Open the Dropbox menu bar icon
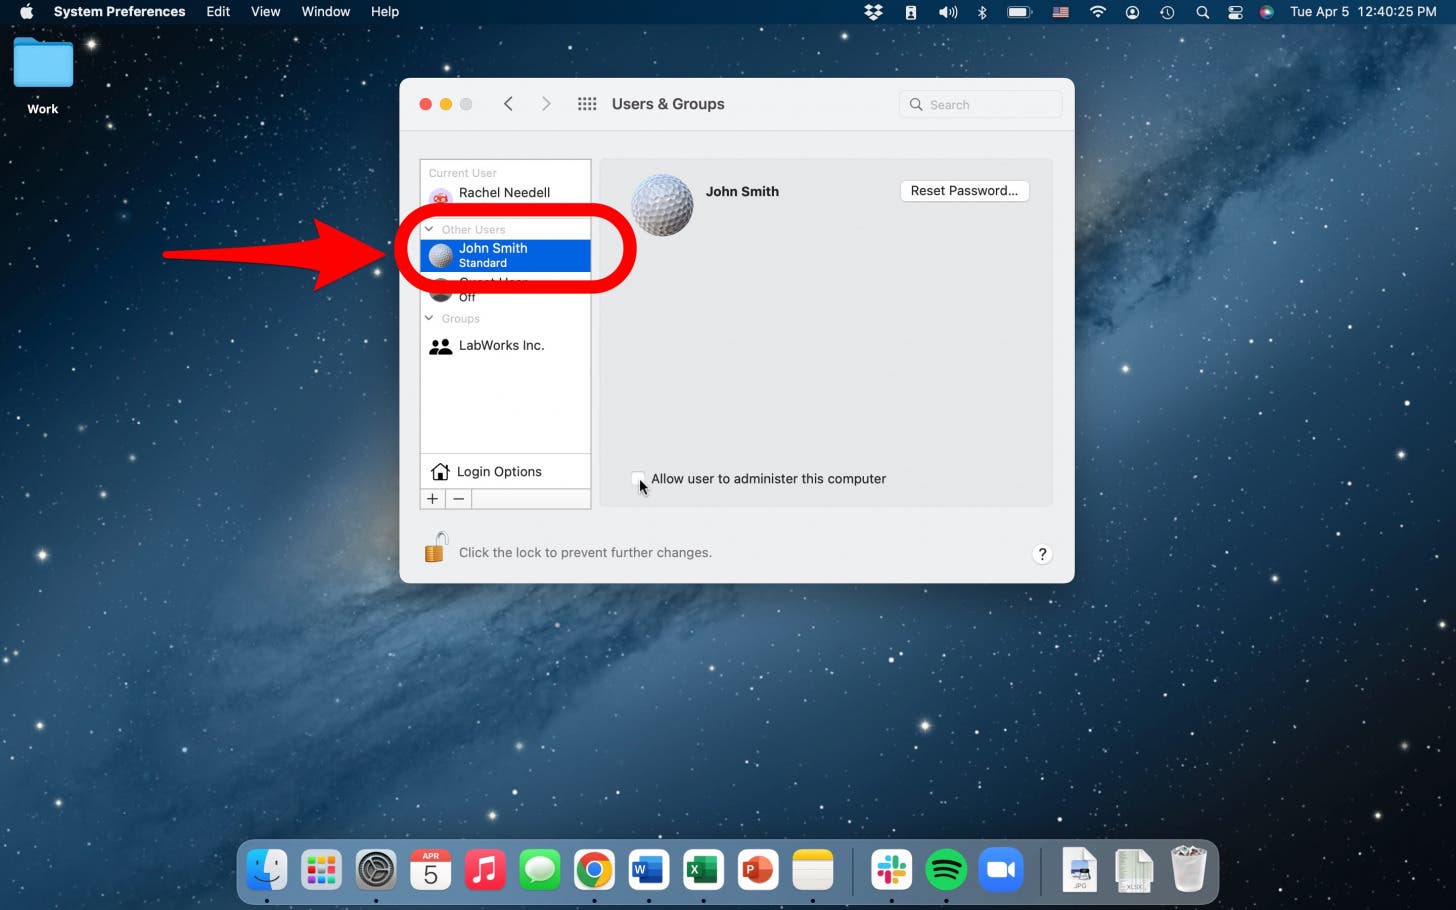The height and width of the screenshot is (910, 1456). pos(873,12)
